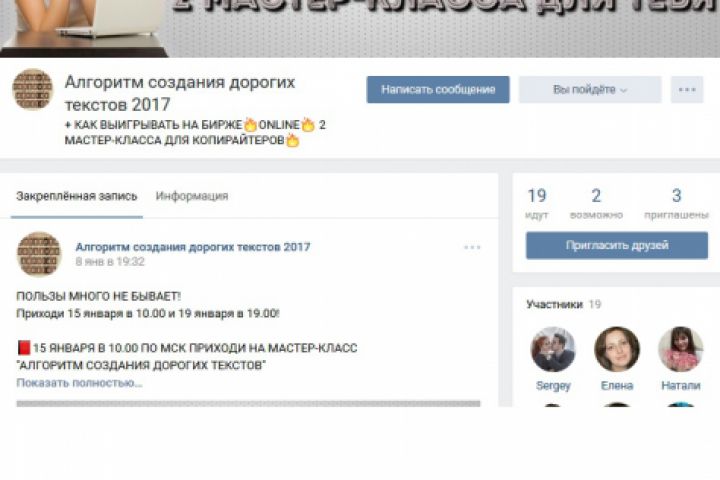Select the Закреплённая запись tab
This screenshot has width=720, height=480.
click(x=77, y=196)
